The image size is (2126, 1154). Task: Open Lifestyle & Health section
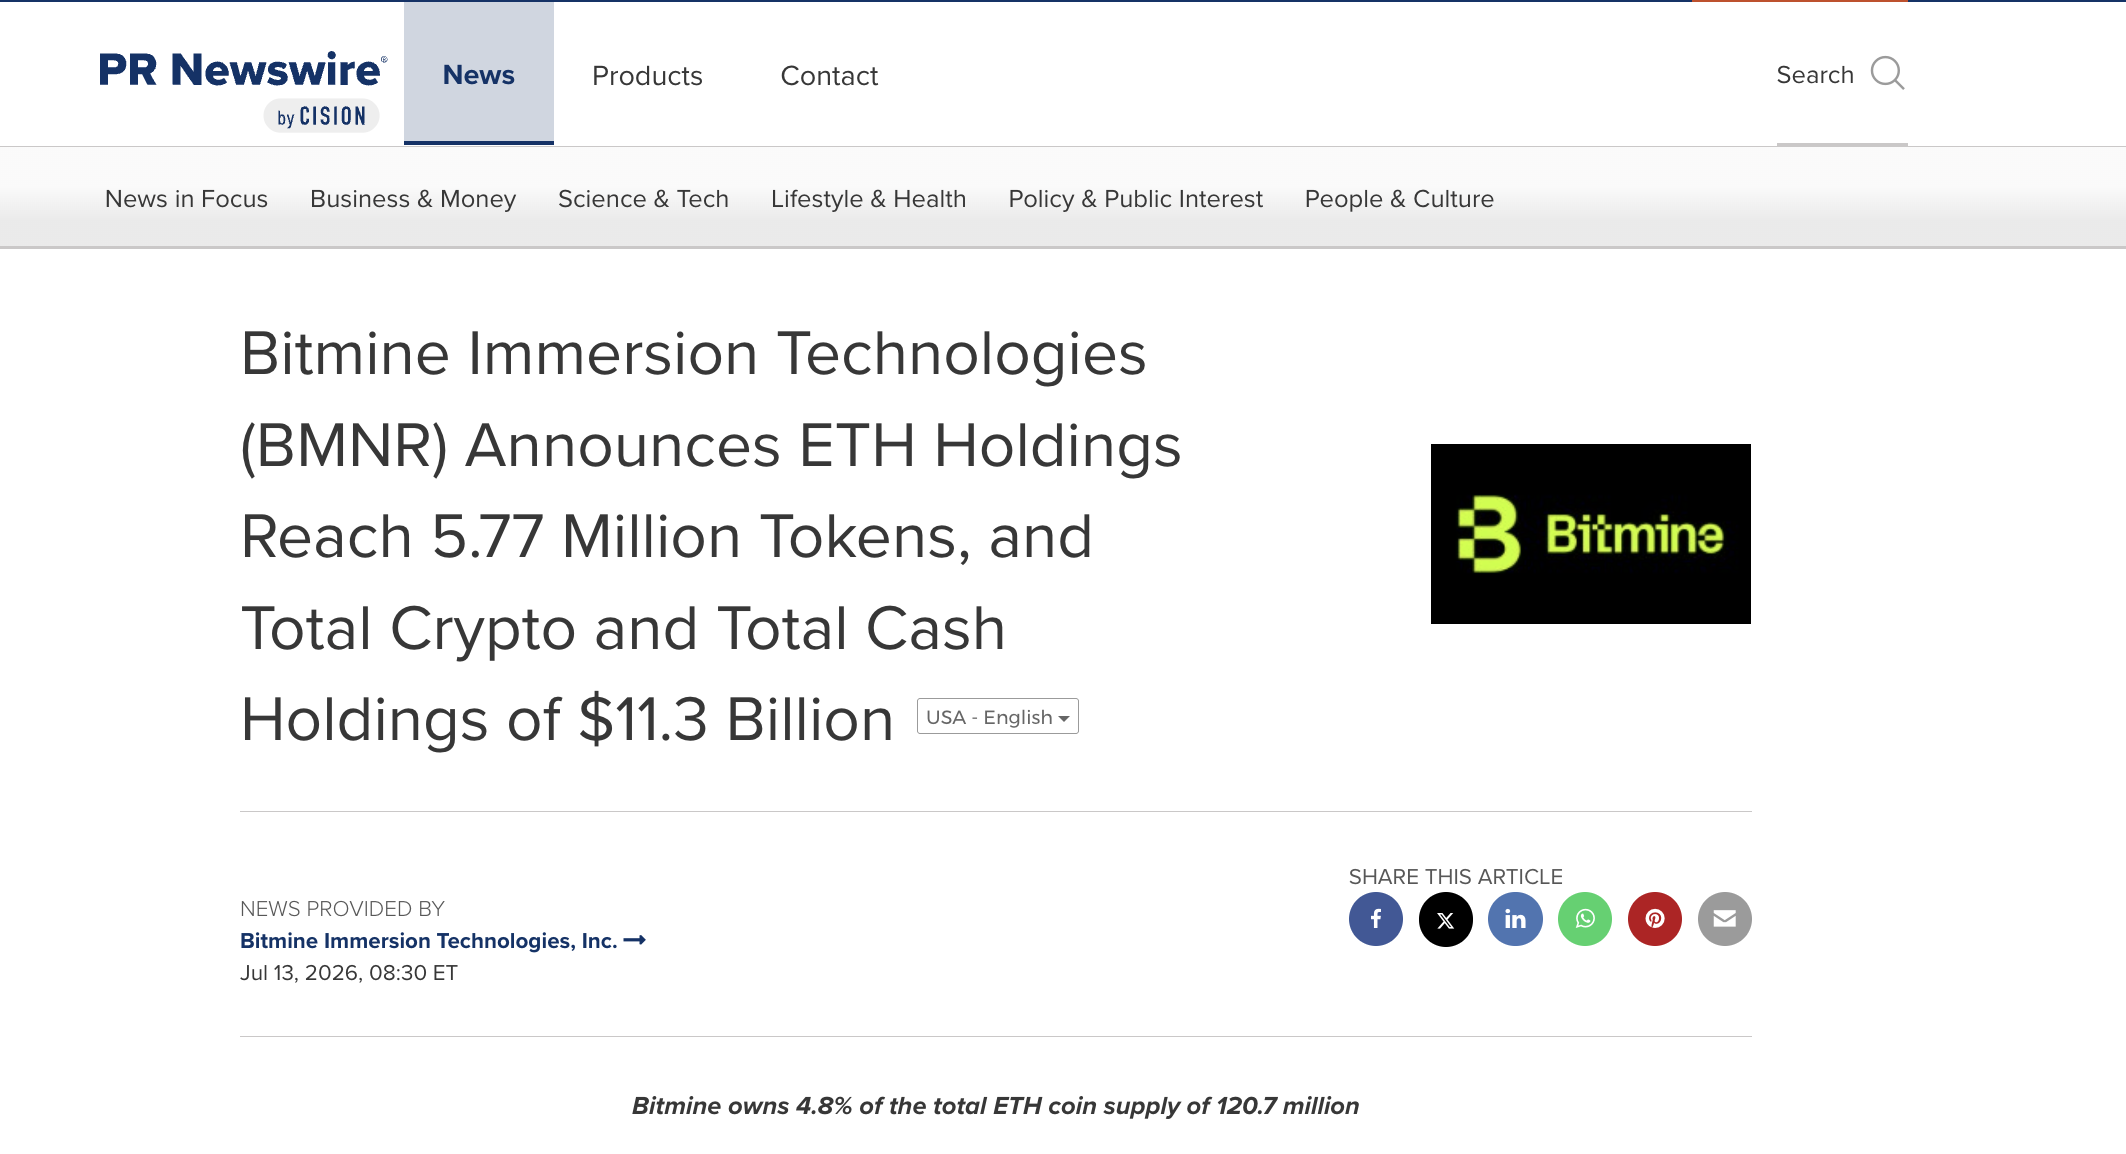click(x=869, y=199)
